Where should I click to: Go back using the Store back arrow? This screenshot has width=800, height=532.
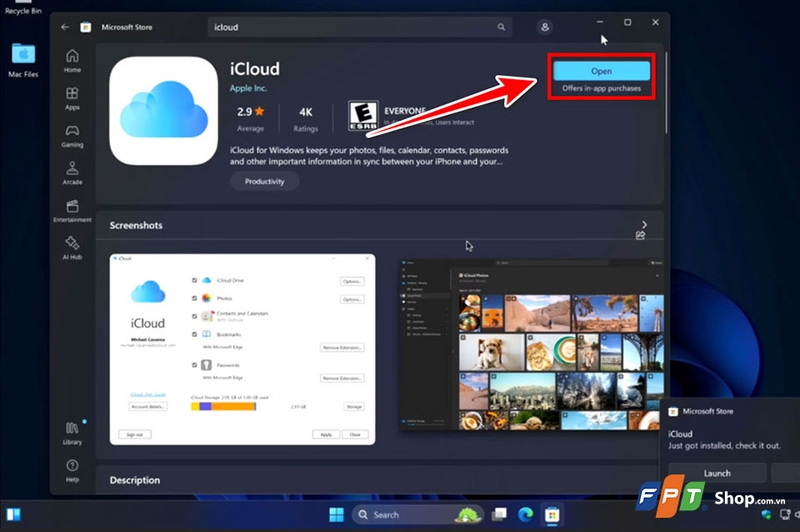tap(65, 27)
